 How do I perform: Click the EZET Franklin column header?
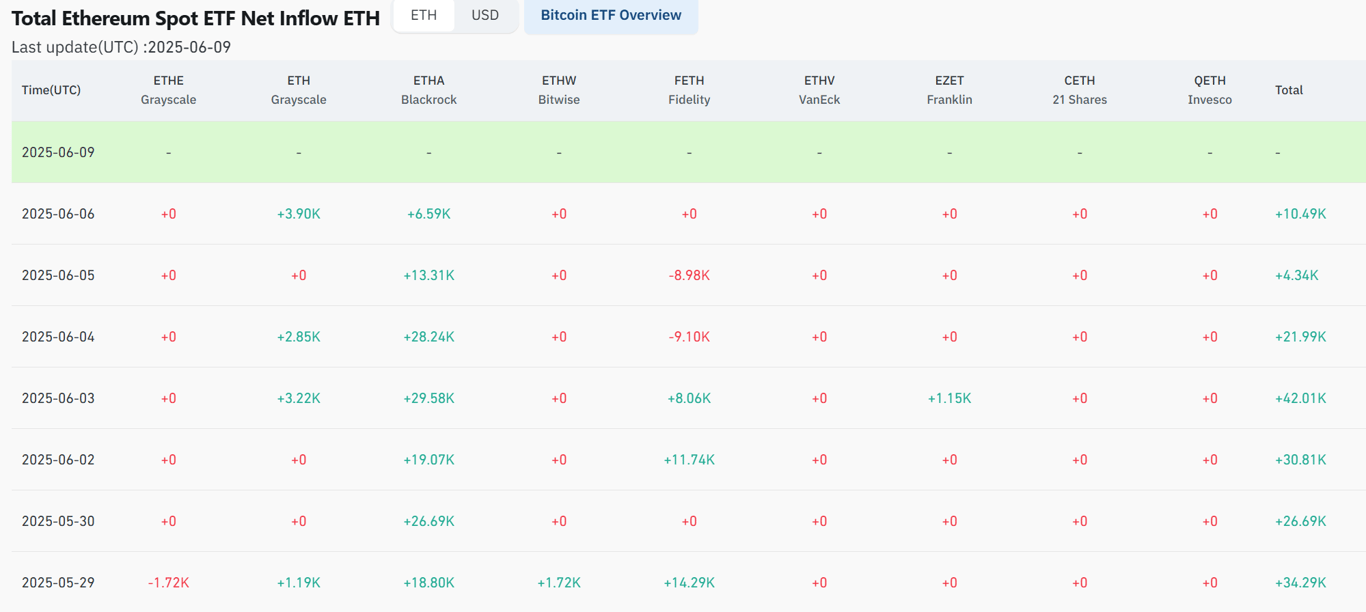[949, 90]
